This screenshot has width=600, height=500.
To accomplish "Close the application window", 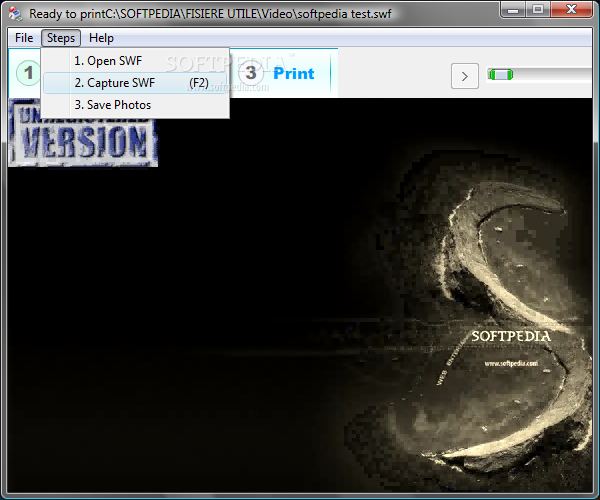I will pyautogui.click(x=572, y=10).
